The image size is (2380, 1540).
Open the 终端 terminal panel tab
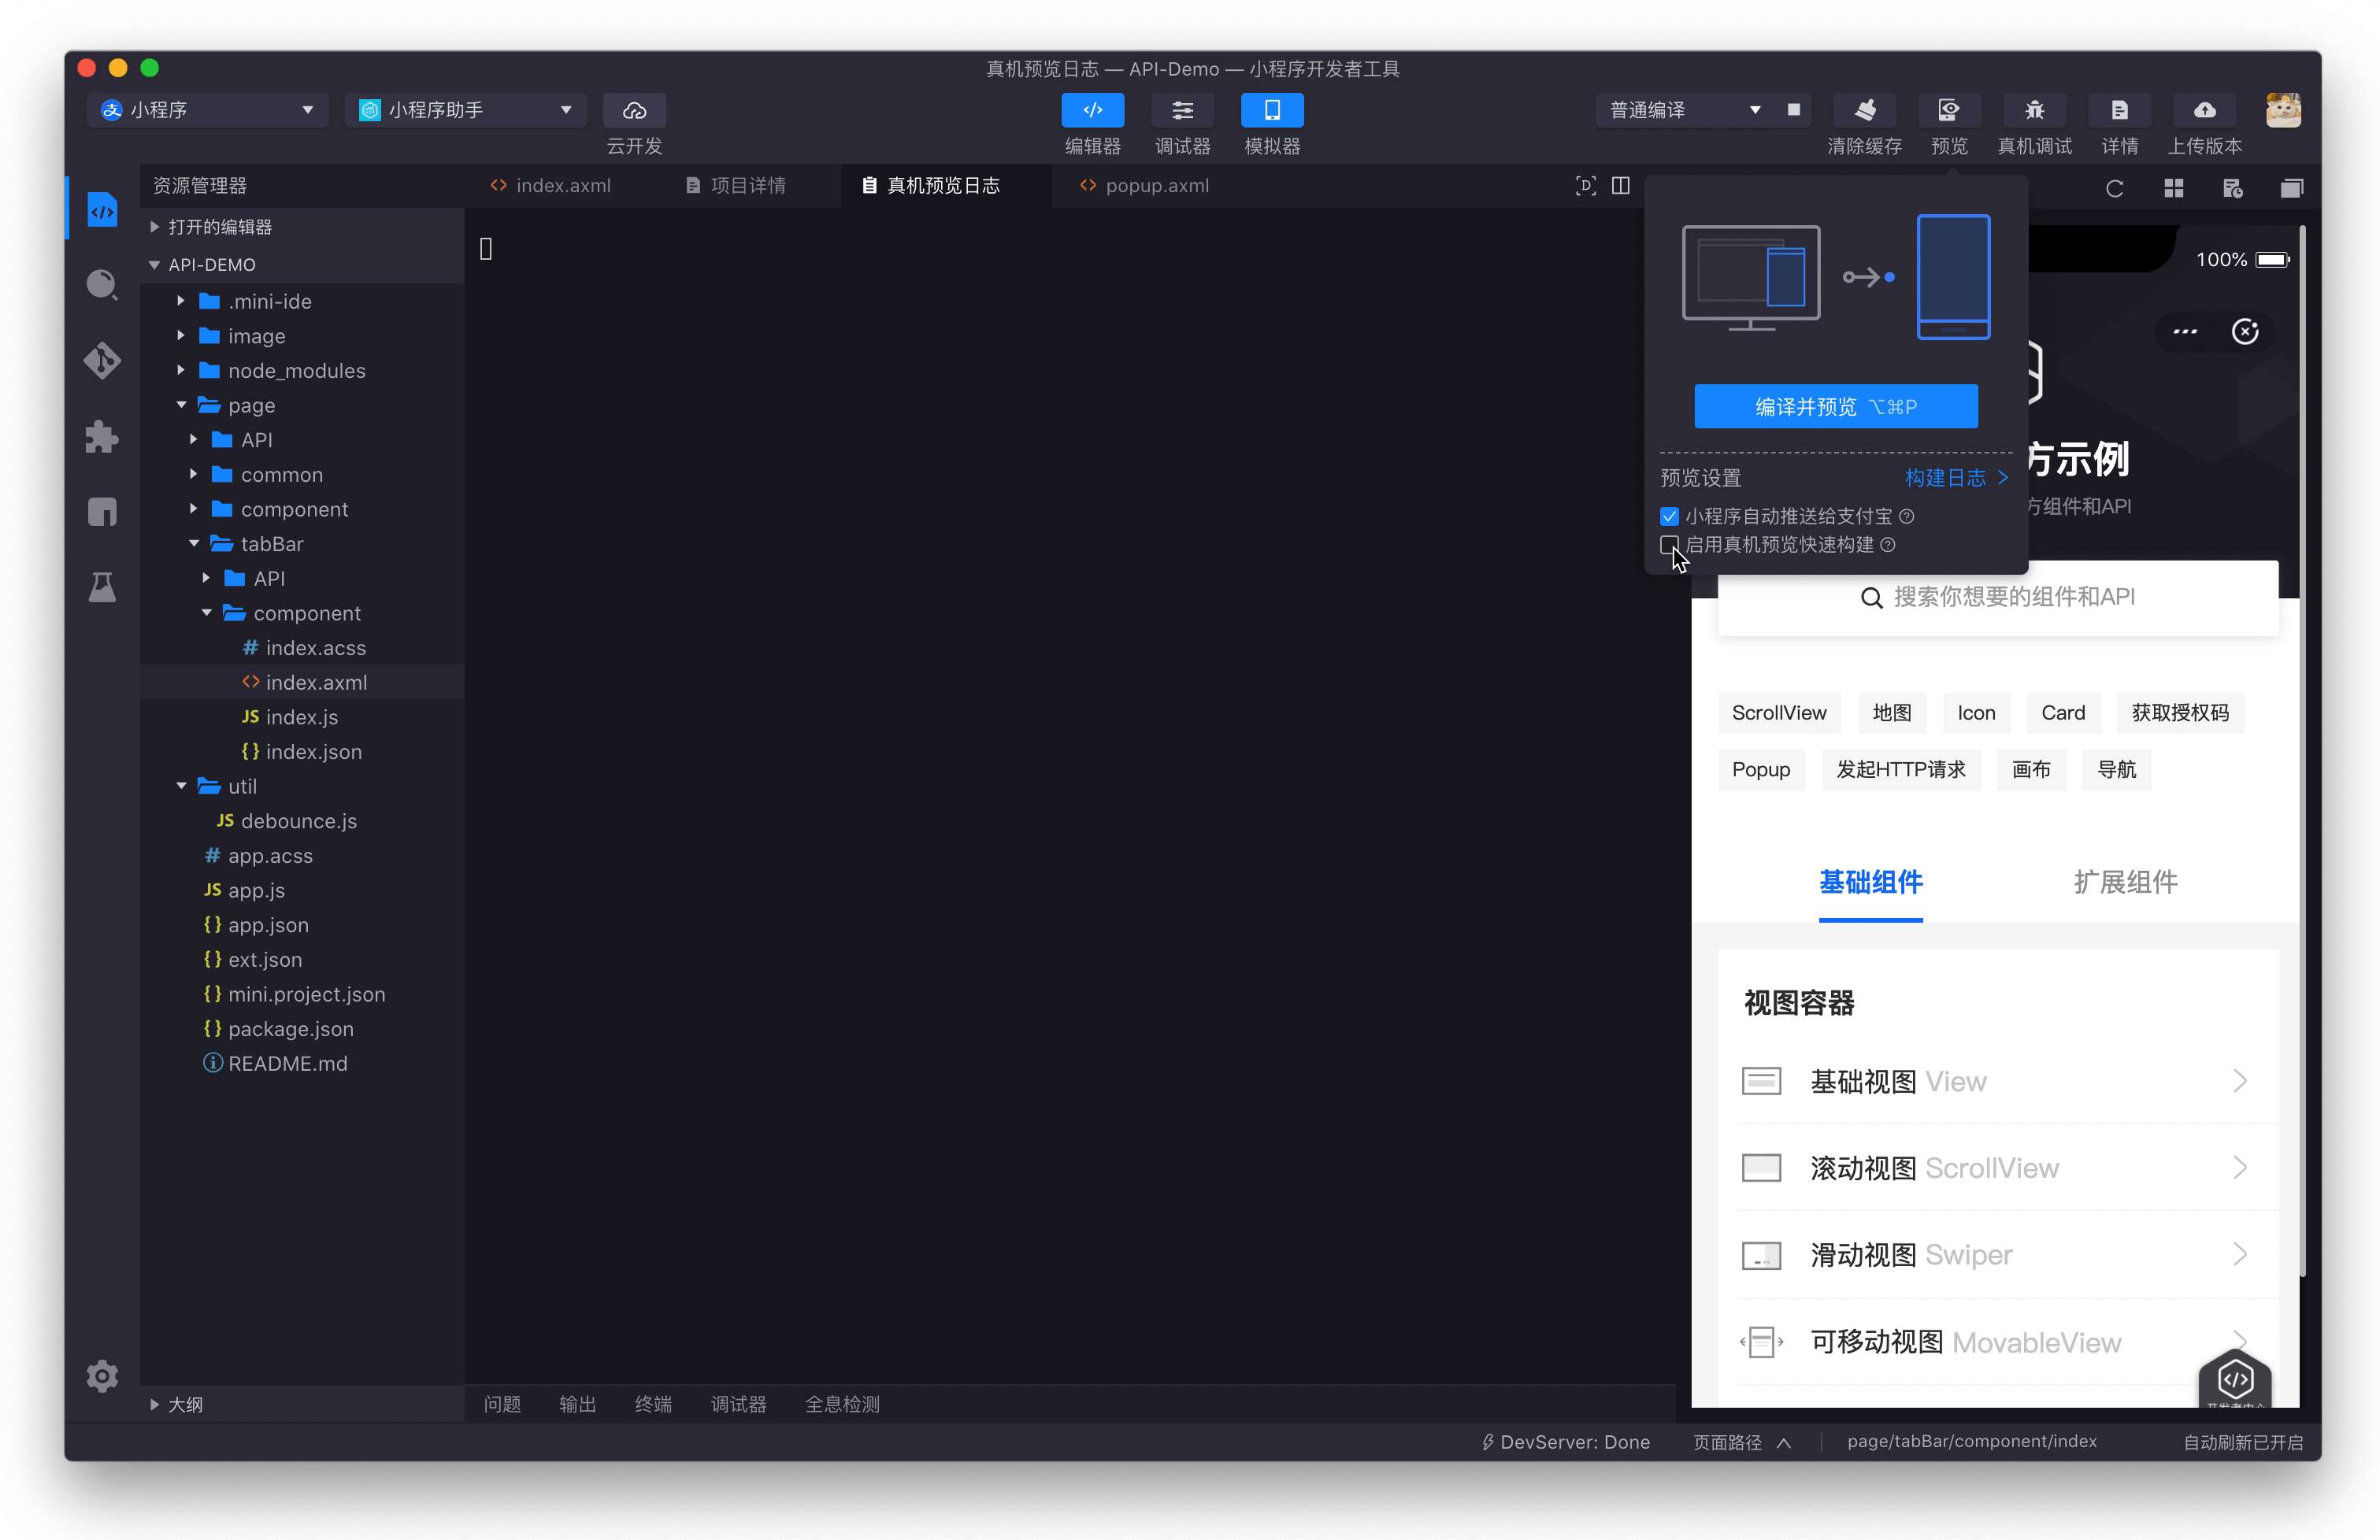pos(653,1404)
